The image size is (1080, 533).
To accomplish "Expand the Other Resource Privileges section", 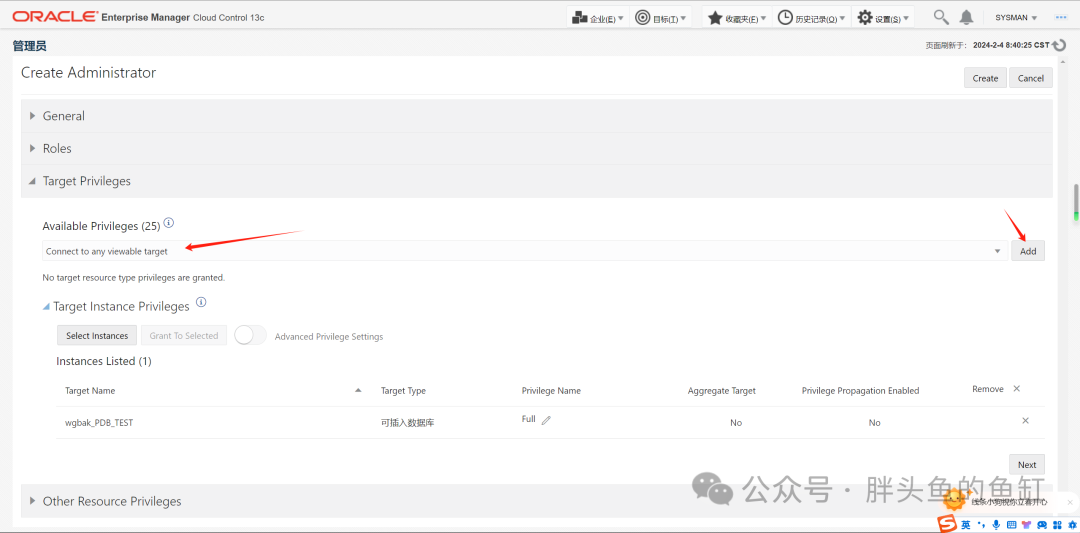I will coord(32,501).
